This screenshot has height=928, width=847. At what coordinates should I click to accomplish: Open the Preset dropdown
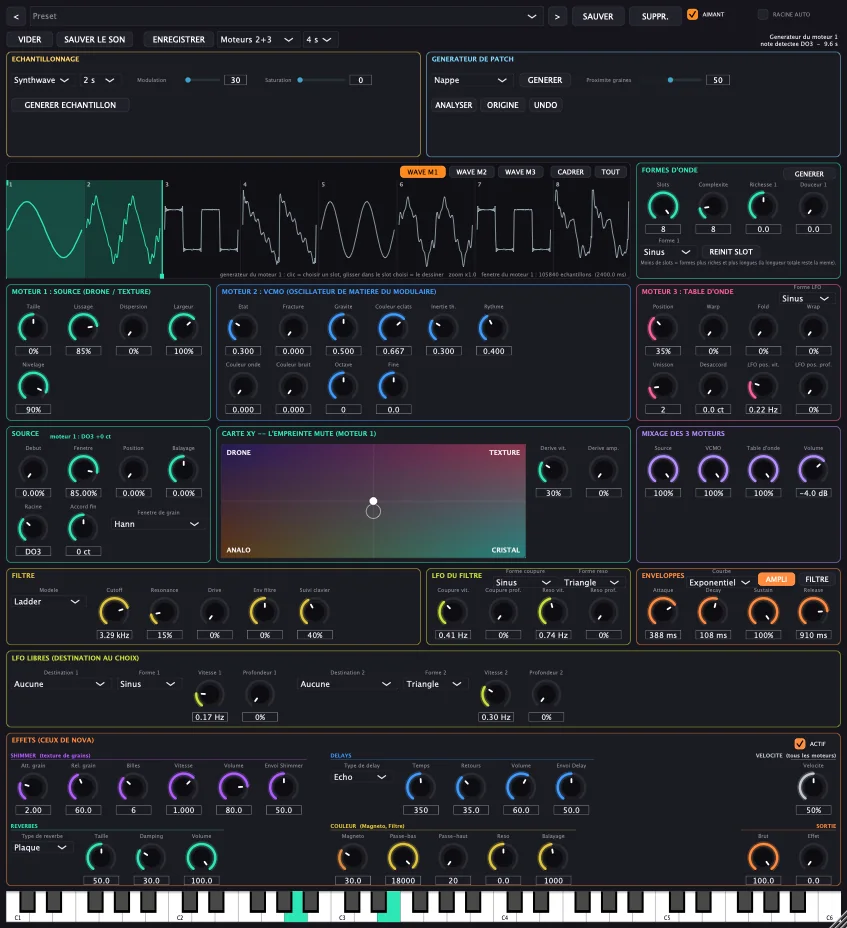click(x=284, y=17)
